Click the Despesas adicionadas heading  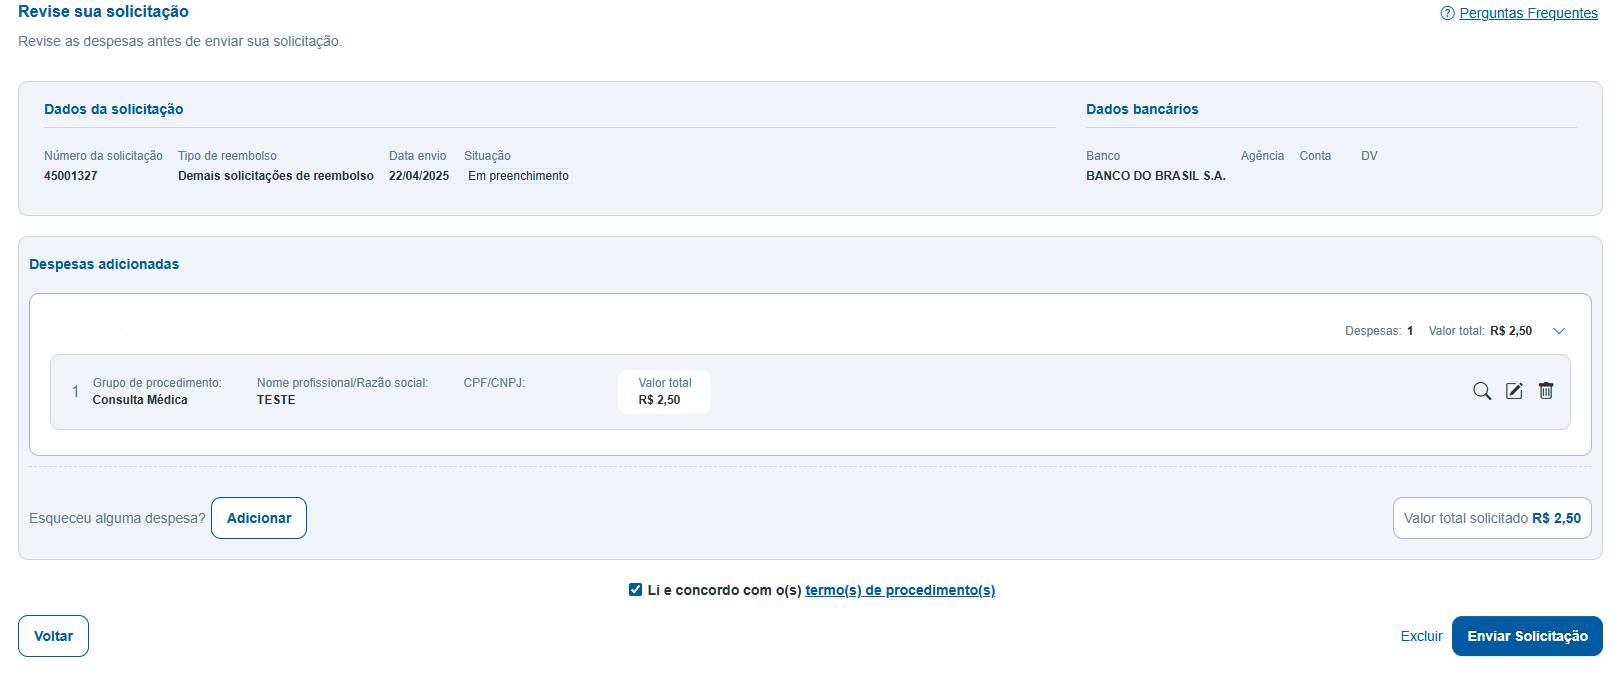104,264
